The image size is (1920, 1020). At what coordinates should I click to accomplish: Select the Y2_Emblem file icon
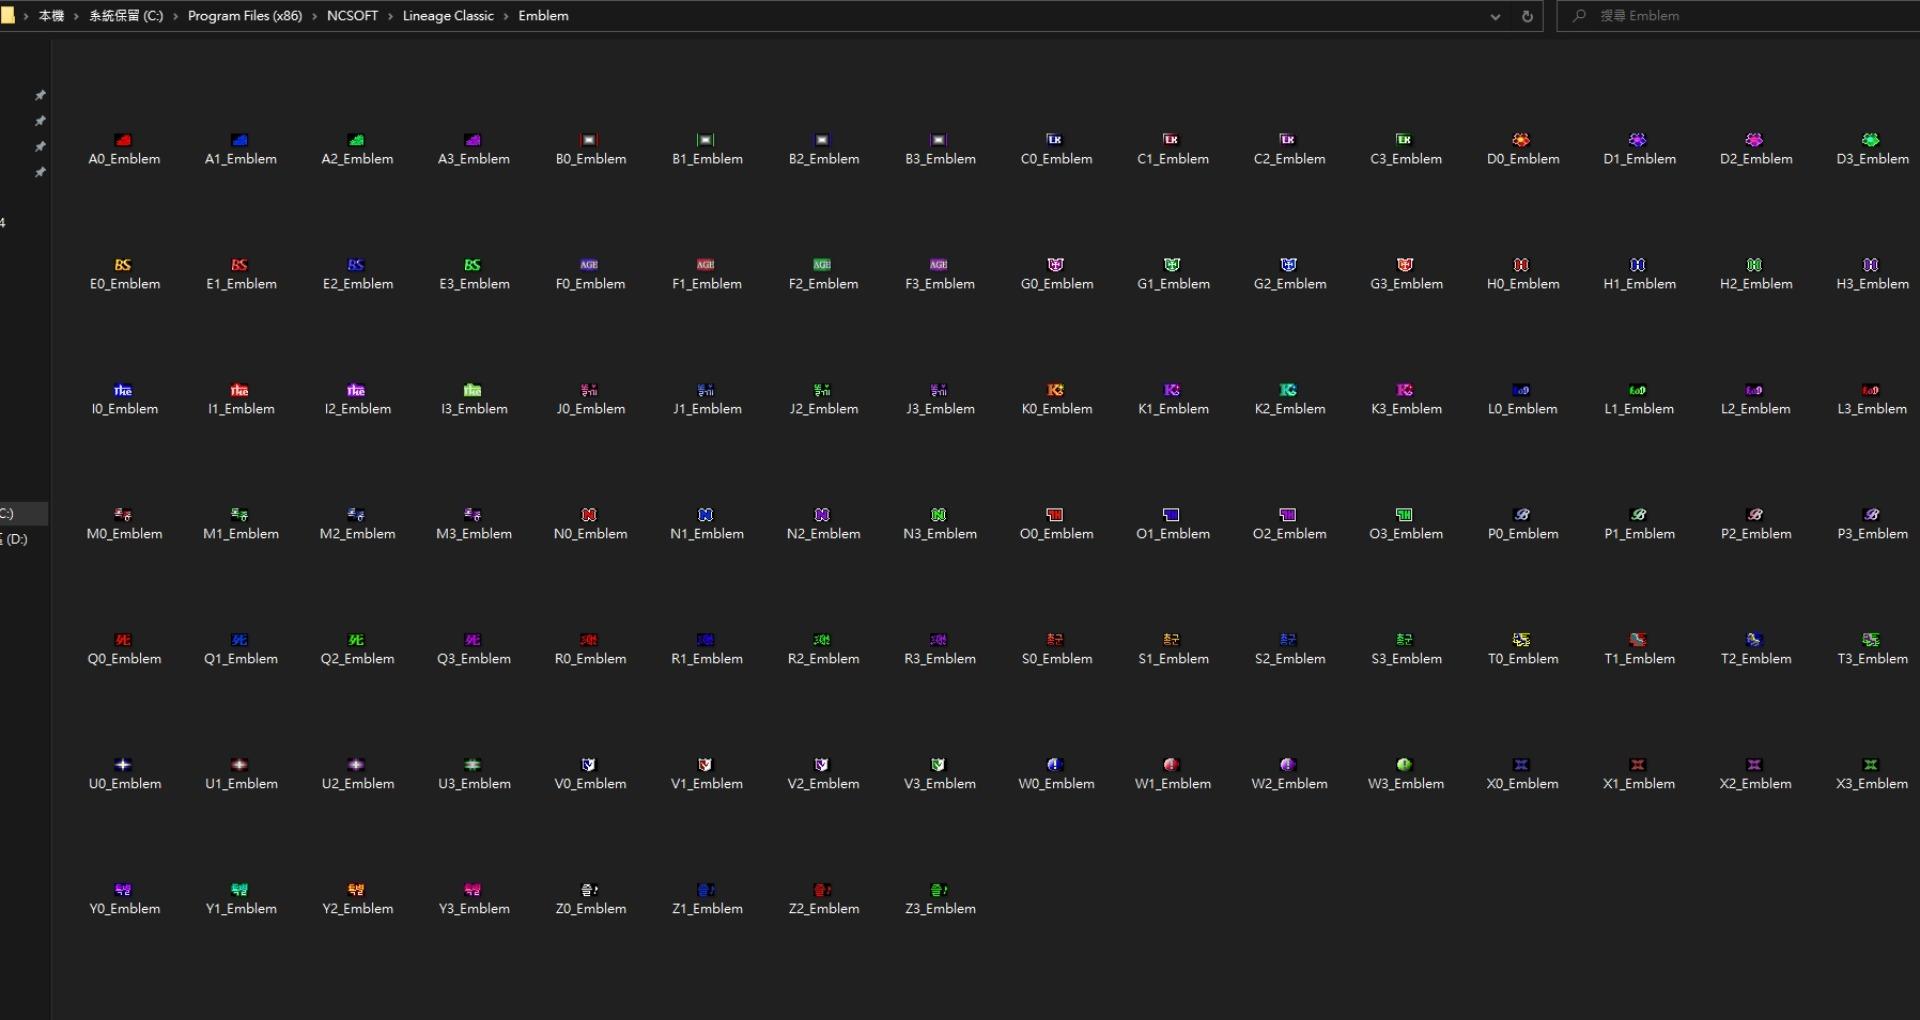tap(356, 890)
